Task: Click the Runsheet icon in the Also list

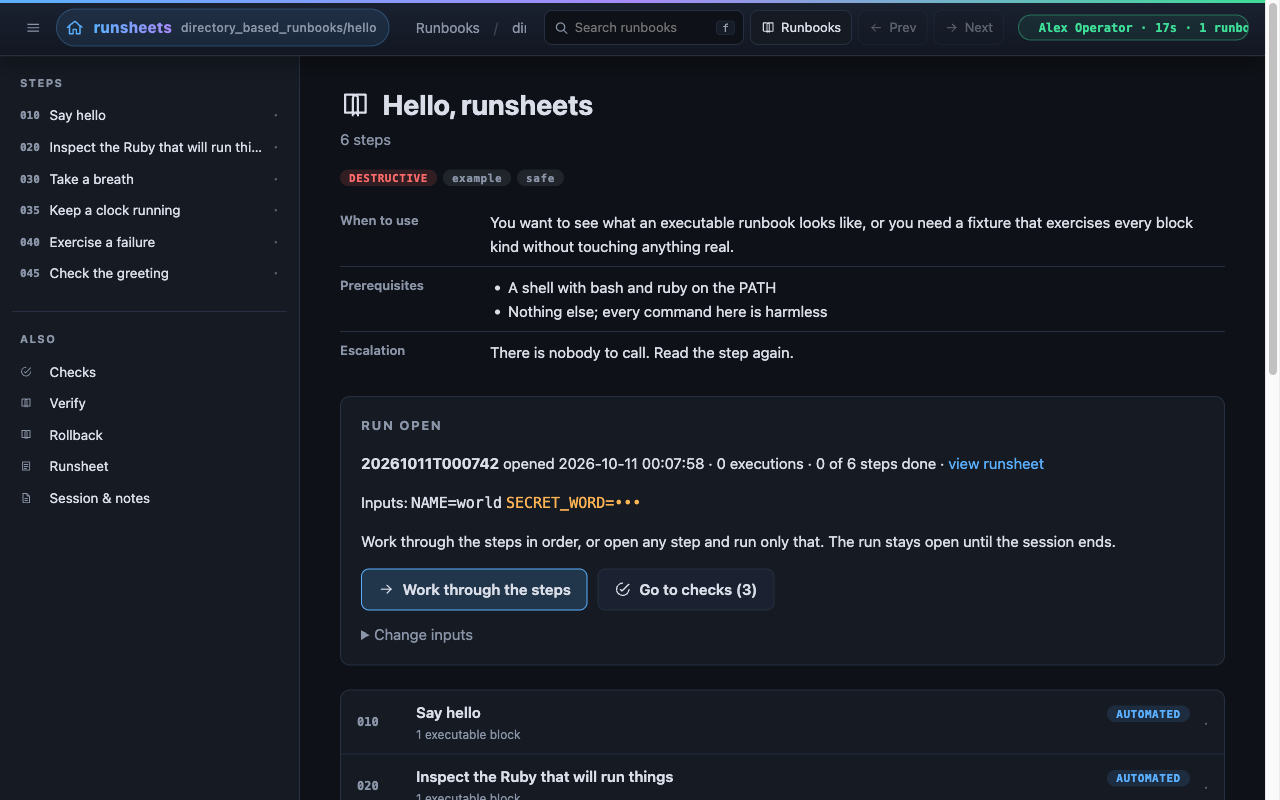Action: tap(27, 466)
